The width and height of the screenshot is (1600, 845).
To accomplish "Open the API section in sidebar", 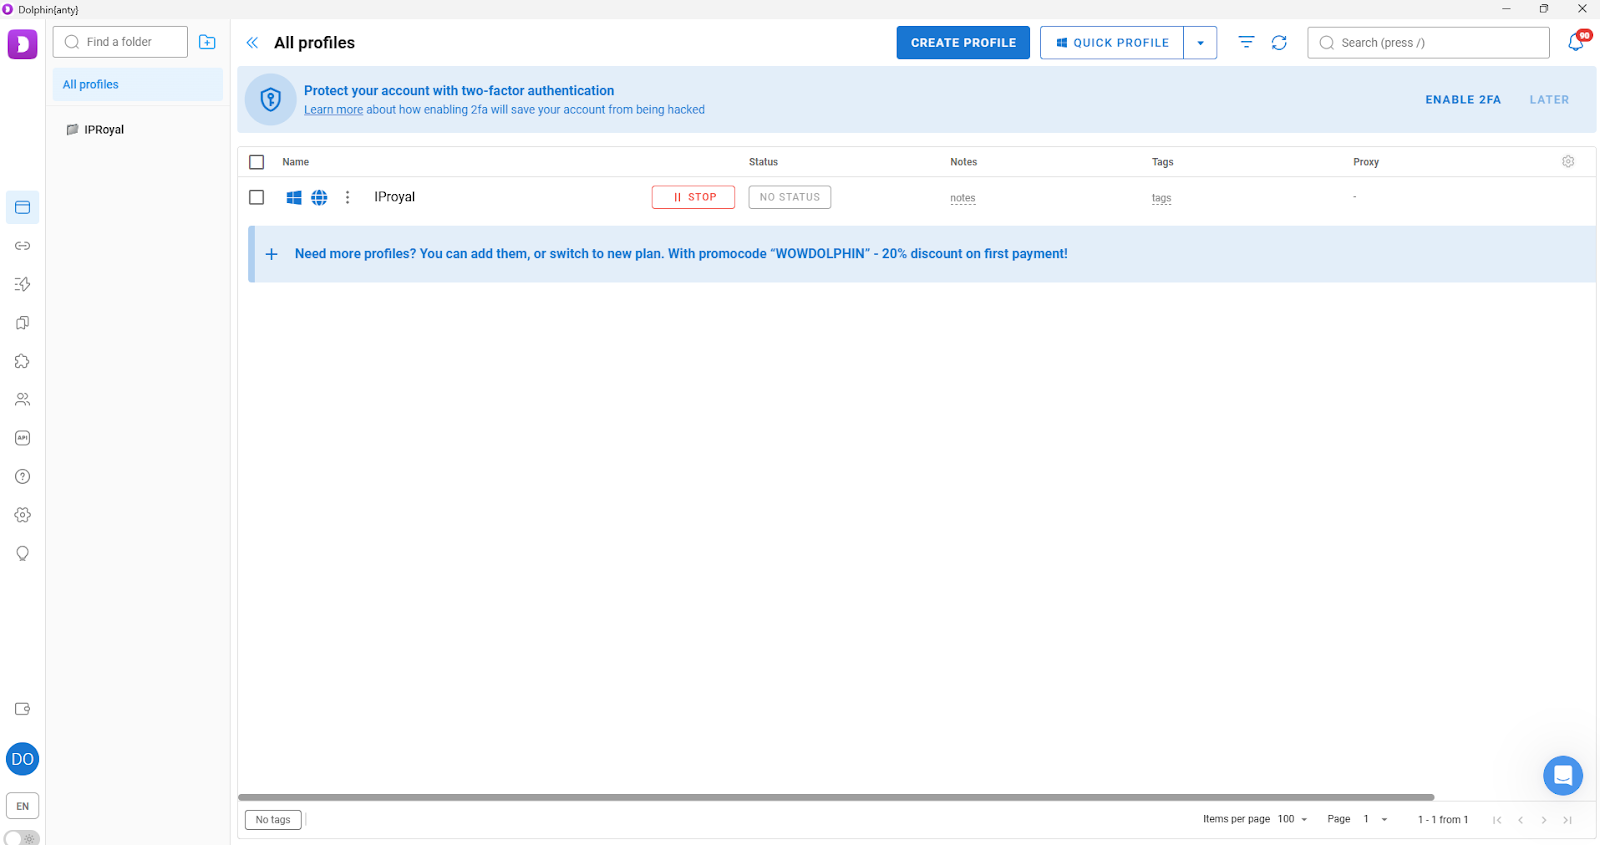I will tap(22, 438).
